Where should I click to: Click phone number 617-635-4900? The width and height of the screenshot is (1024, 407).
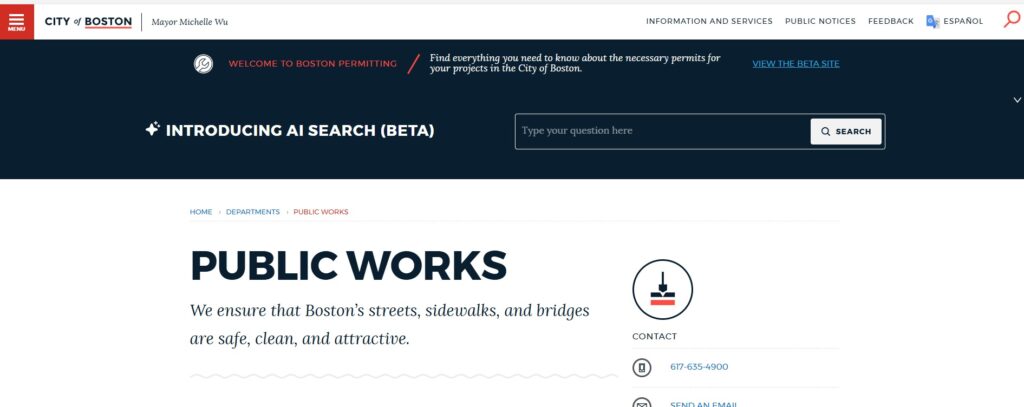(x=699, y=367)
